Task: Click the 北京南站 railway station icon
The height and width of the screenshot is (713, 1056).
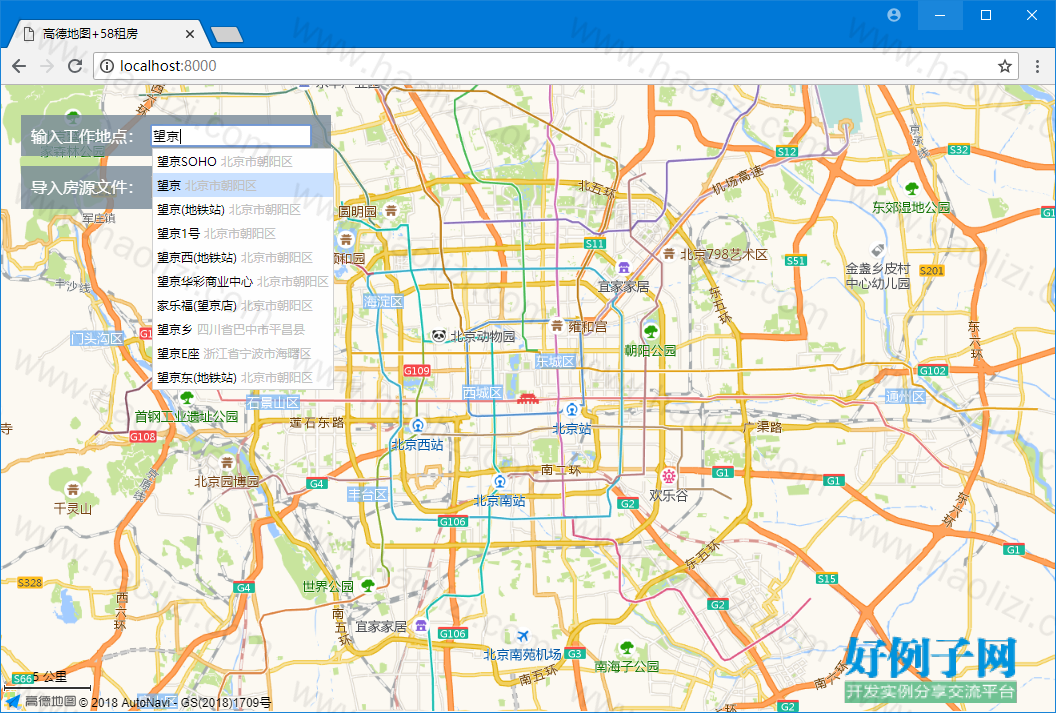Action: pyautogui.click(x=500, y=481)
